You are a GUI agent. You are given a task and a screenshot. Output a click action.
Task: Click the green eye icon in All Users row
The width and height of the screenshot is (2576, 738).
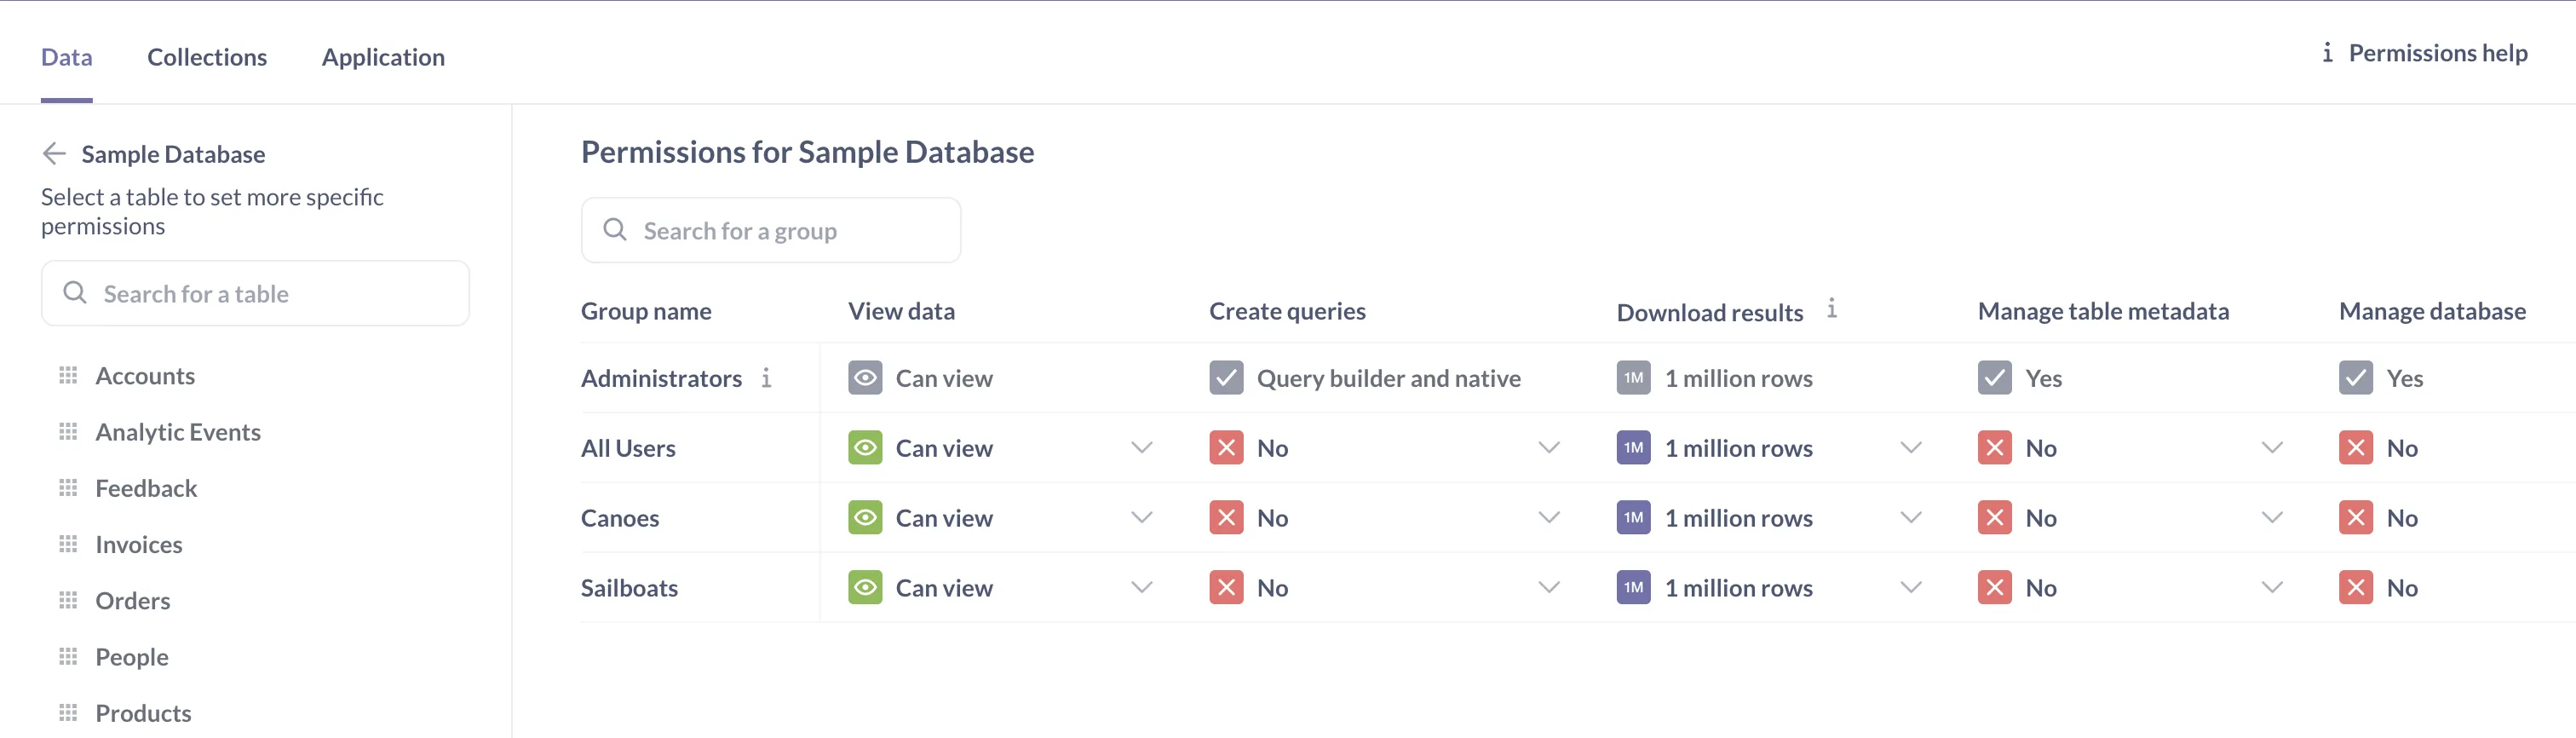(x=865, y=447)
